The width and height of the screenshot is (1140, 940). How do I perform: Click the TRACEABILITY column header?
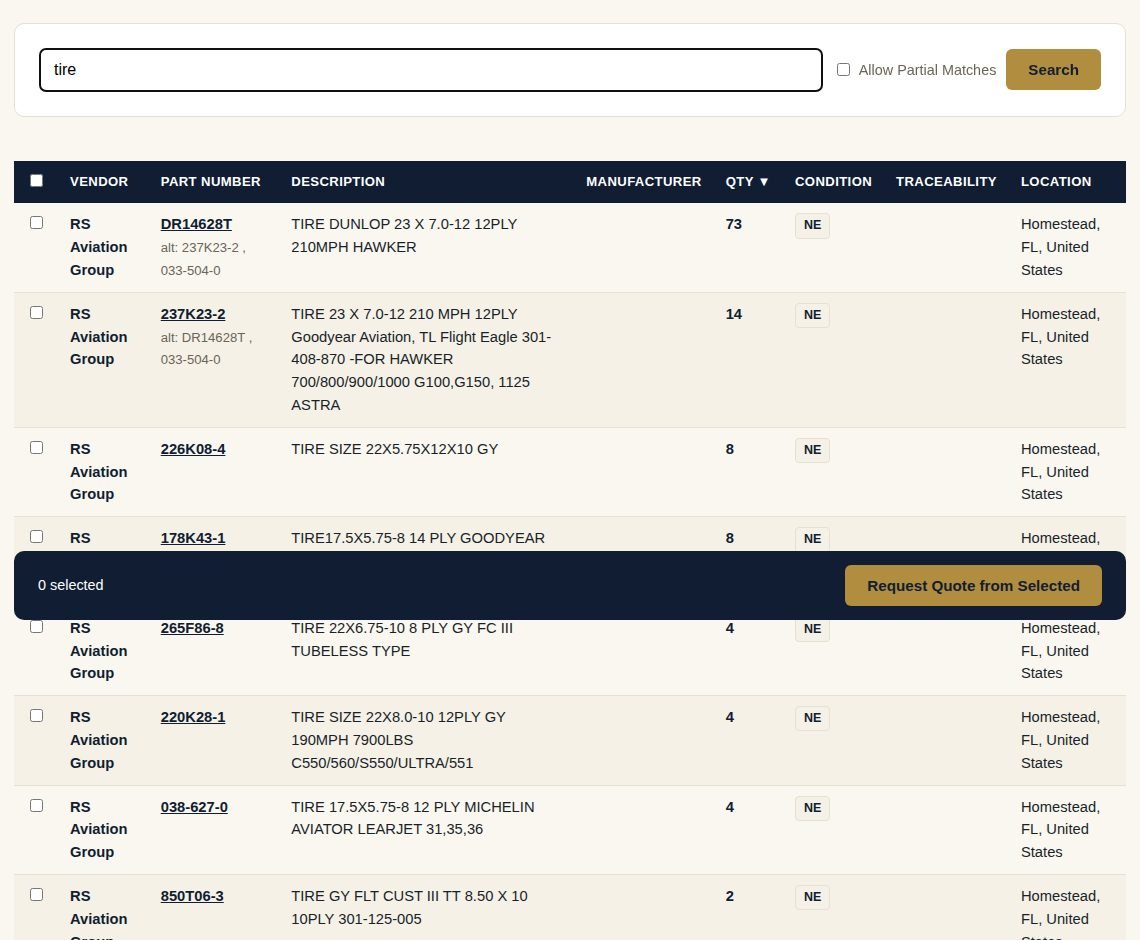pos(946,182)
